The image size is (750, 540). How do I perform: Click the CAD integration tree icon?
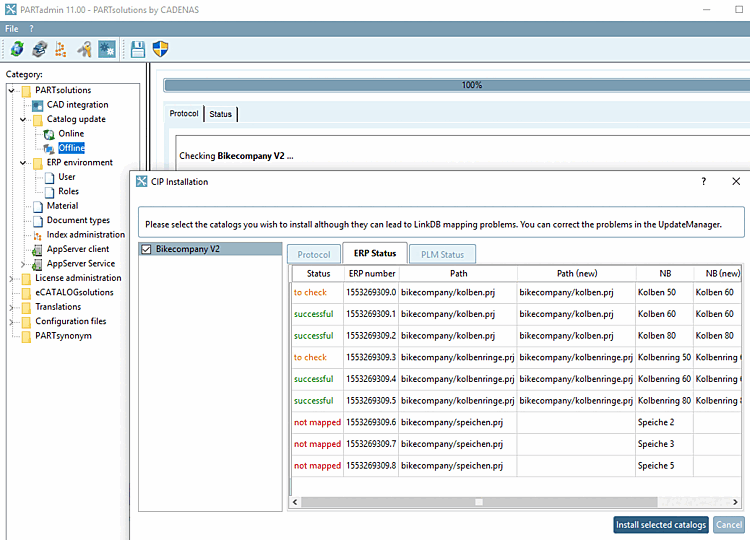[x=38, y=105]
